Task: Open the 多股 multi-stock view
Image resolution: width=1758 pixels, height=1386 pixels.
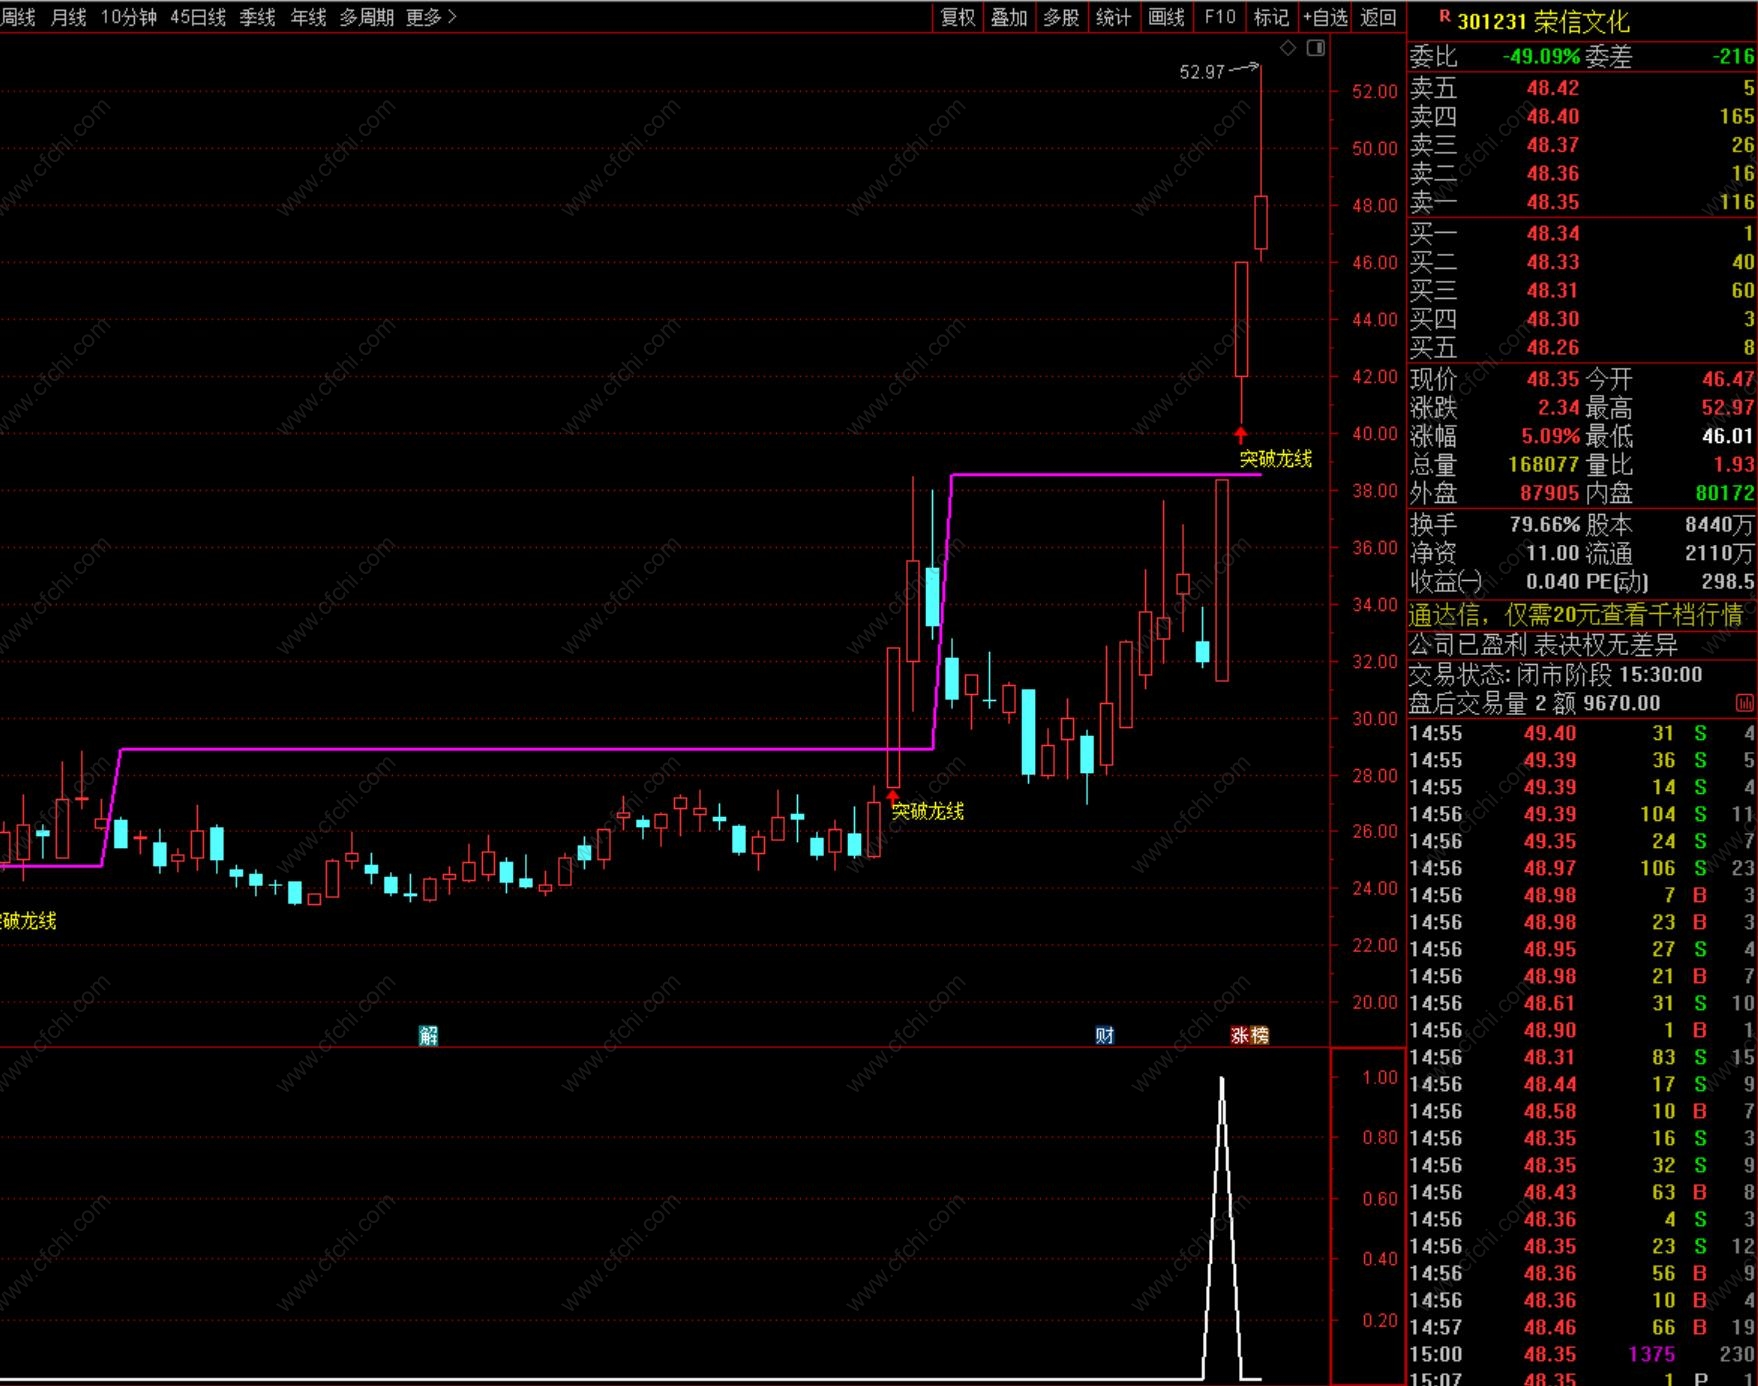Action: coord(1062,17)
